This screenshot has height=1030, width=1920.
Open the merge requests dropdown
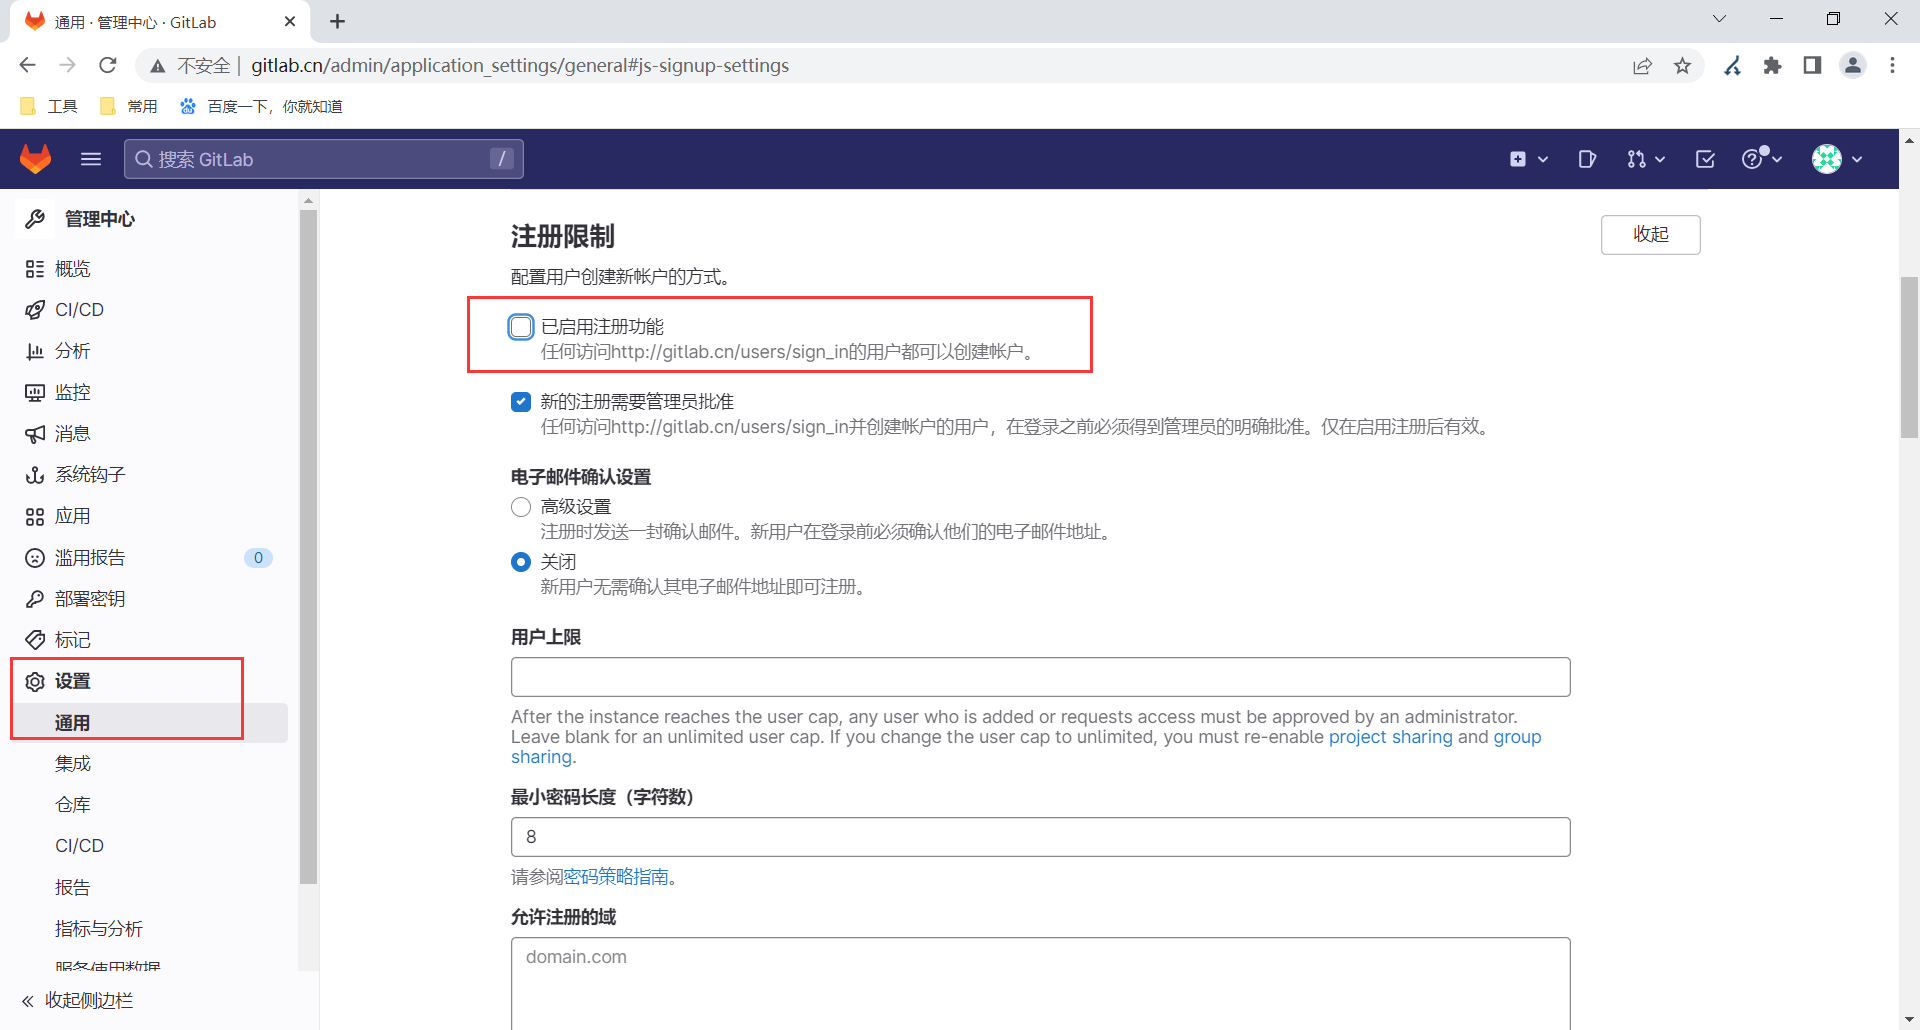pyautogui.click(x=1645, y=159)
